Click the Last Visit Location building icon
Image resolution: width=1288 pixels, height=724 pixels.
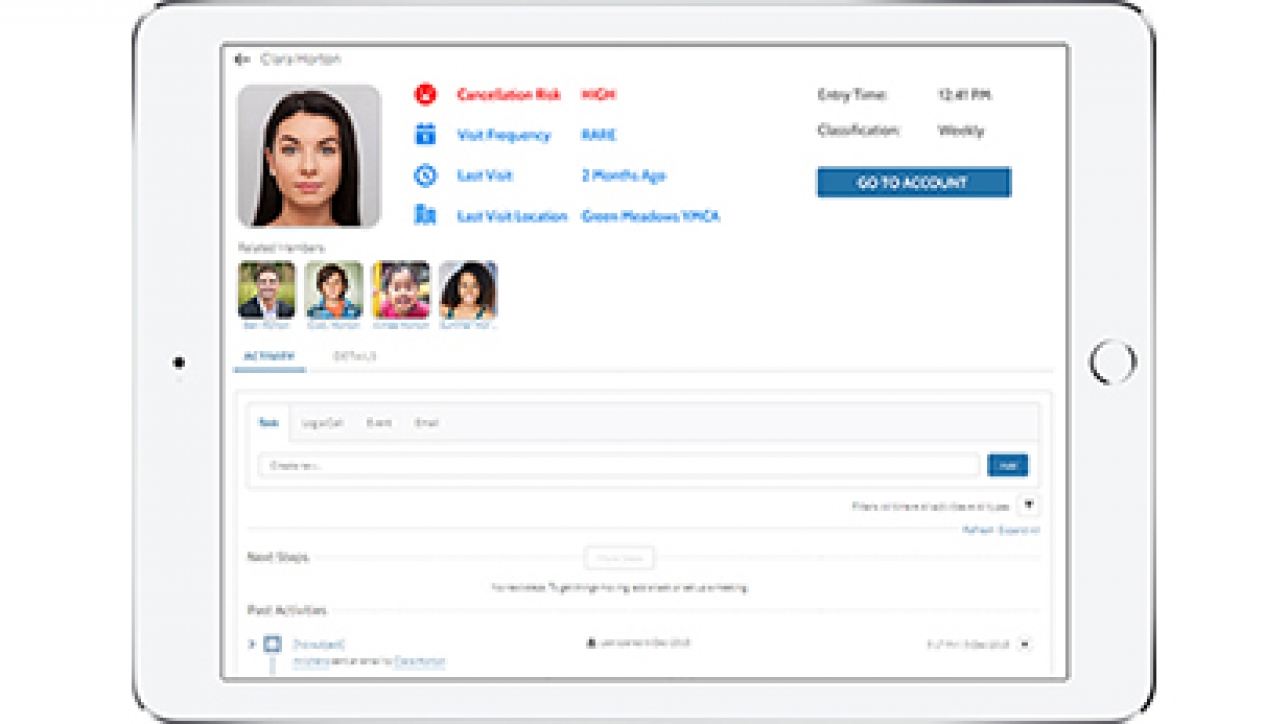point(426,216)
